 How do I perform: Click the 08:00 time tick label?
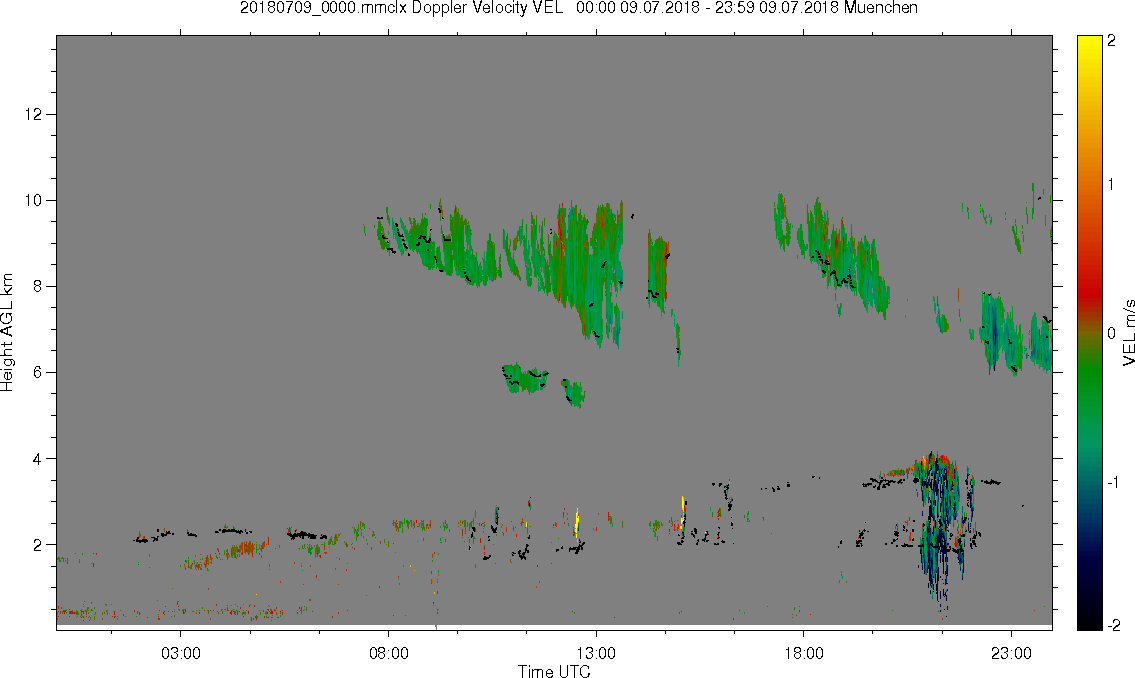389,653
